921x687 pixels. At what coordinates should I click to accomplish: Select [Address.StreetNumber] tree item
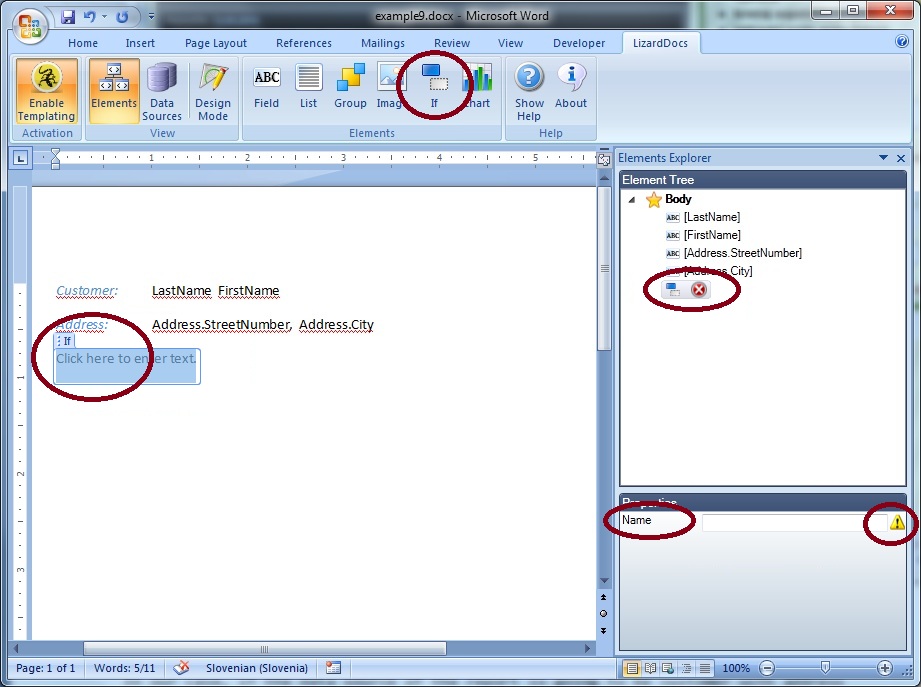742,253
